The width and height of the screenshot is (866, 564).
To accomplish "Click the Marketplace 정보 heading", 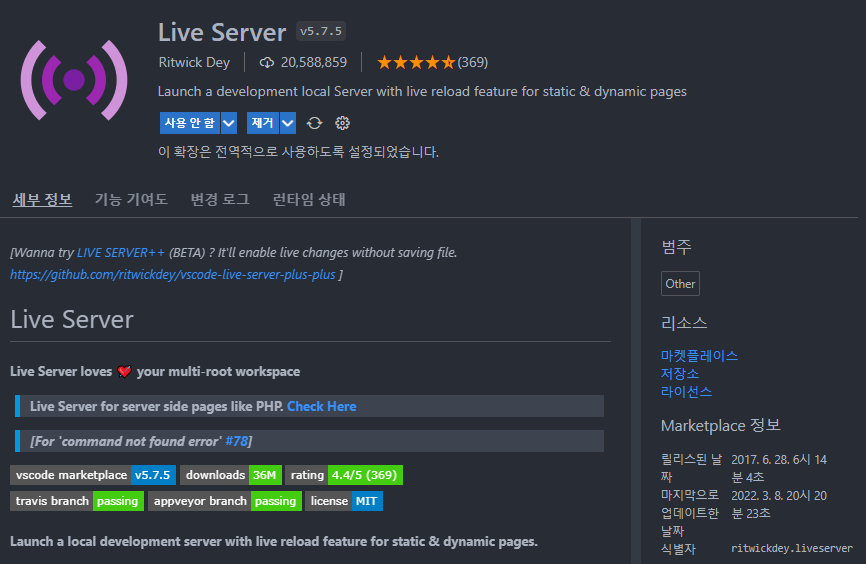I will [721, 425].
